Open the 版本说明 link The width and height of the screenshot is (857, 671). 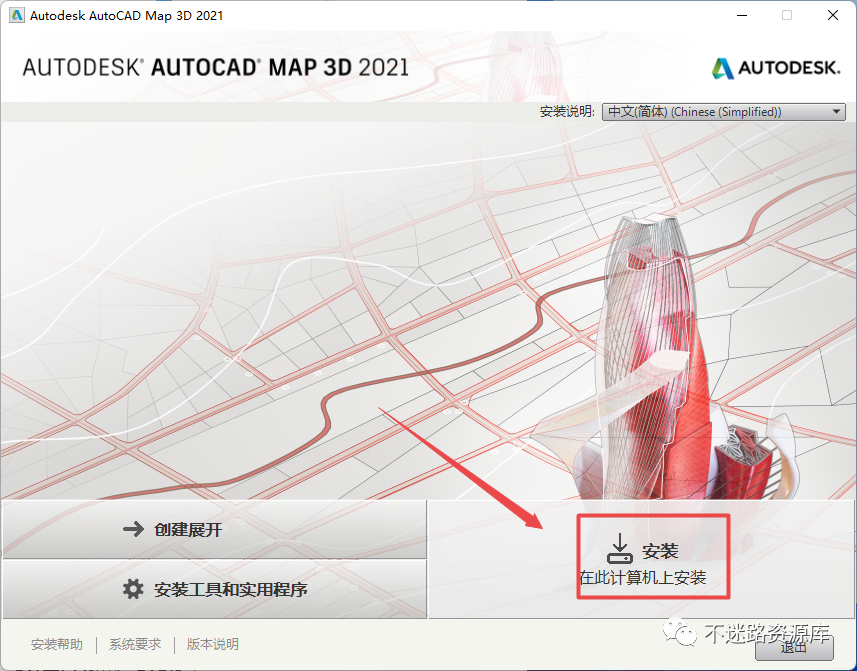(x=213, y=644)
